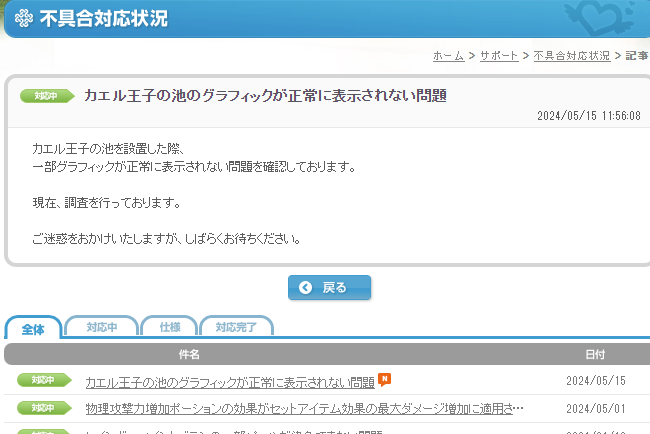Click the date 2024/05/01 in list
The height and width of the screenshot is (434, 650).
click(596, 409)
